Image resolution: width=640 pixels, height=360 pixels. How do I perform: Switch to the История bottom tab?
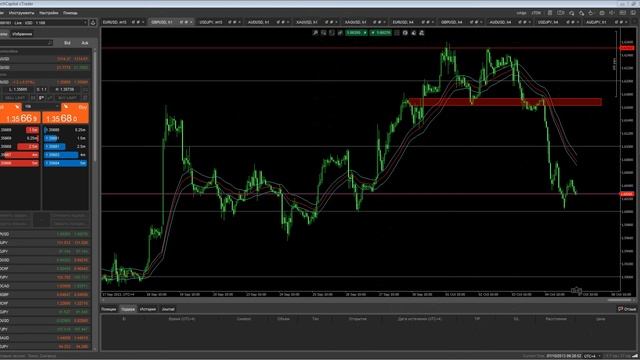[x=148, y=309]
